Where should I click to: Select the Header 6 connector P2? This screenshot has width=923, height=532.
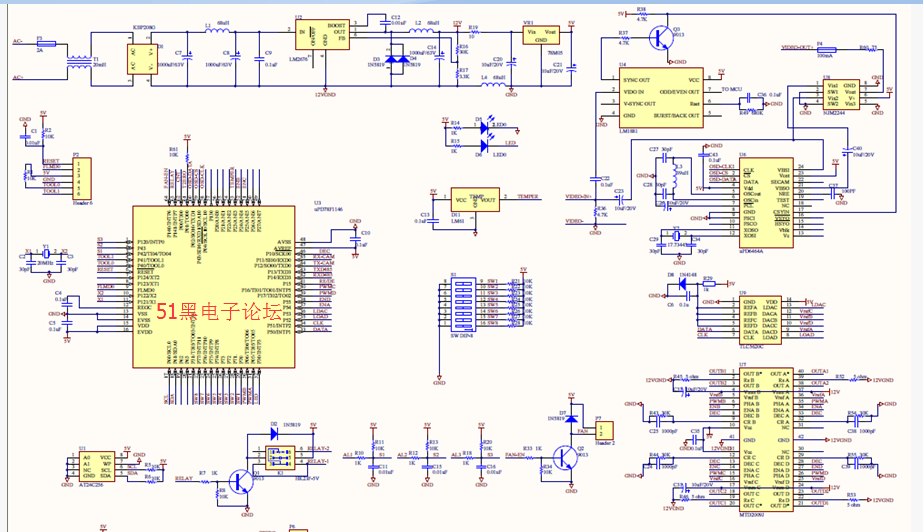pyautogui.click(x=81, y=178)
